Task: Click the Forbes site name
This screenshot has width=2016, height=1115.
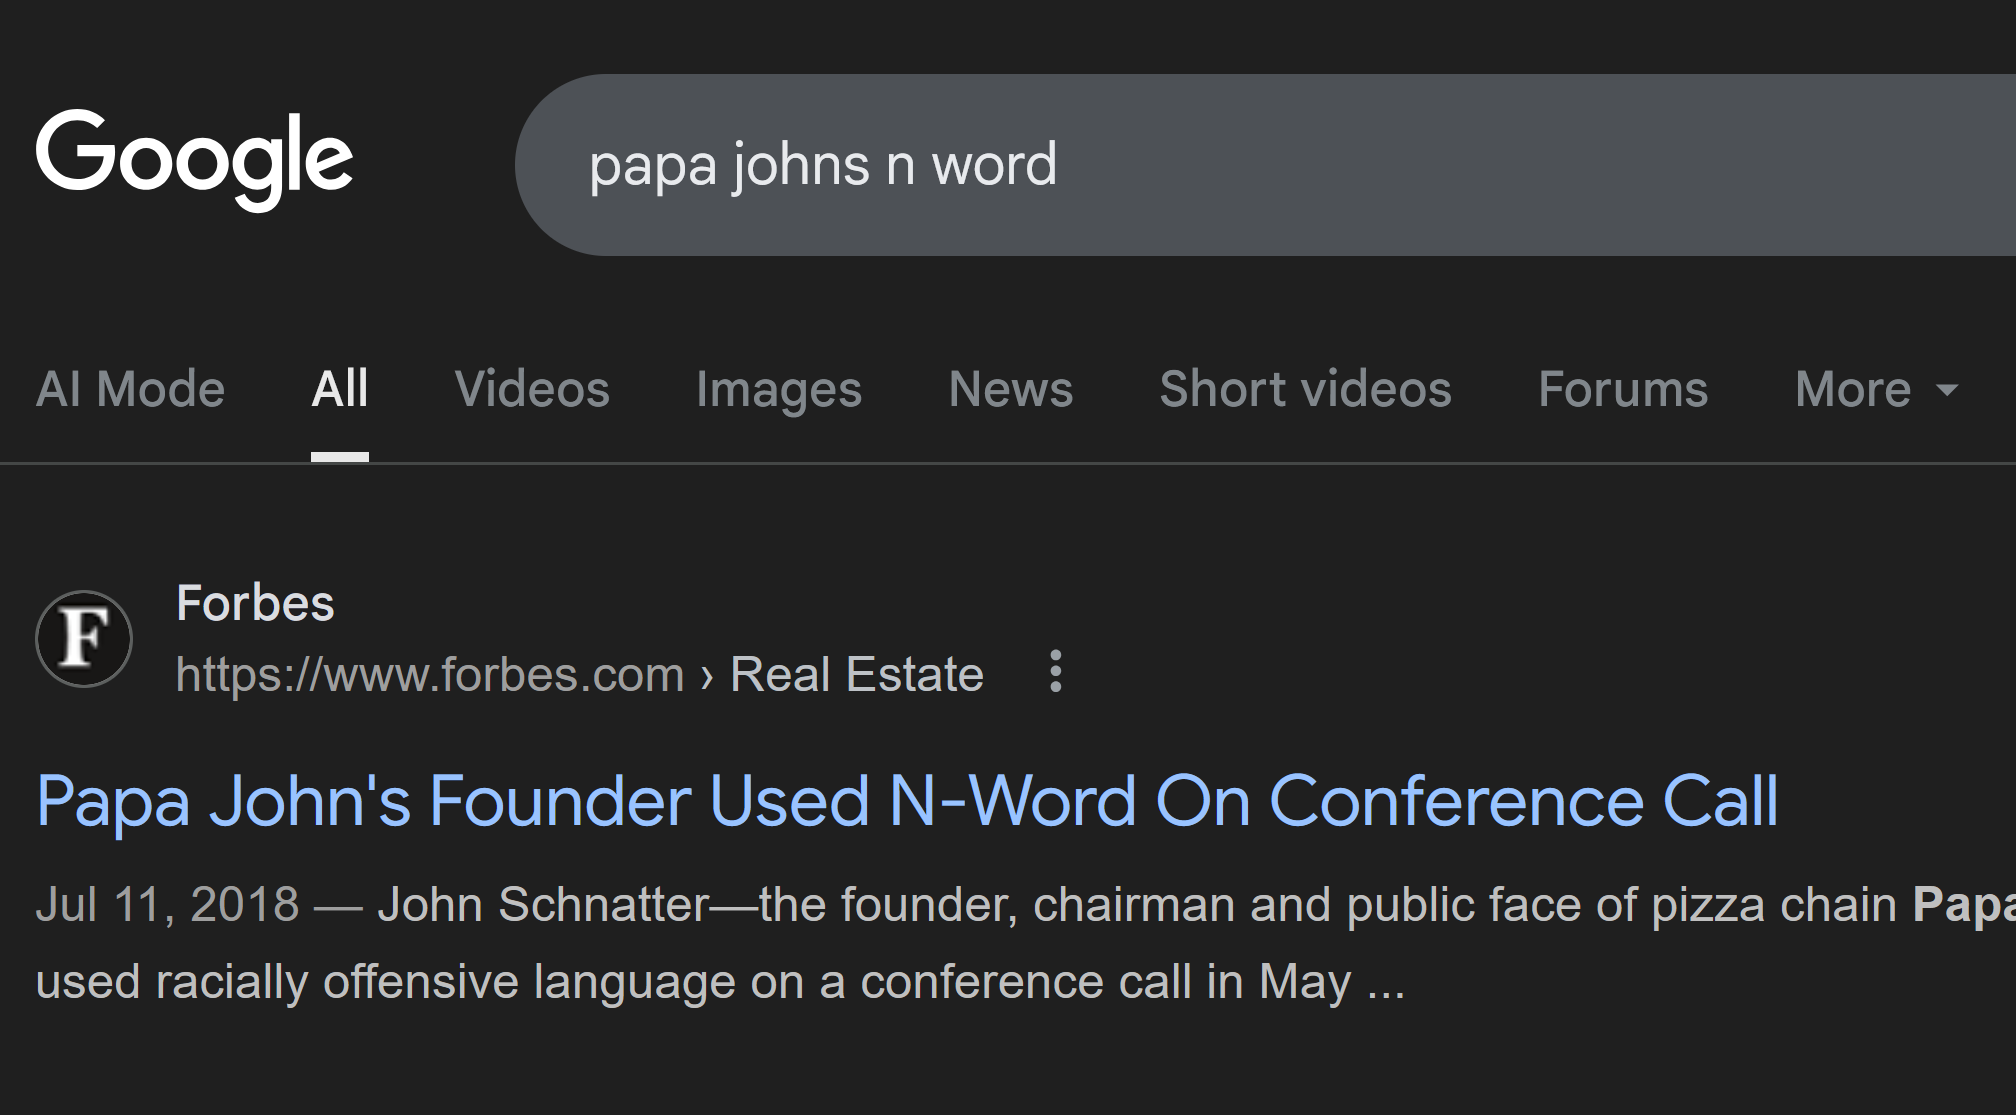Action: 255,603
